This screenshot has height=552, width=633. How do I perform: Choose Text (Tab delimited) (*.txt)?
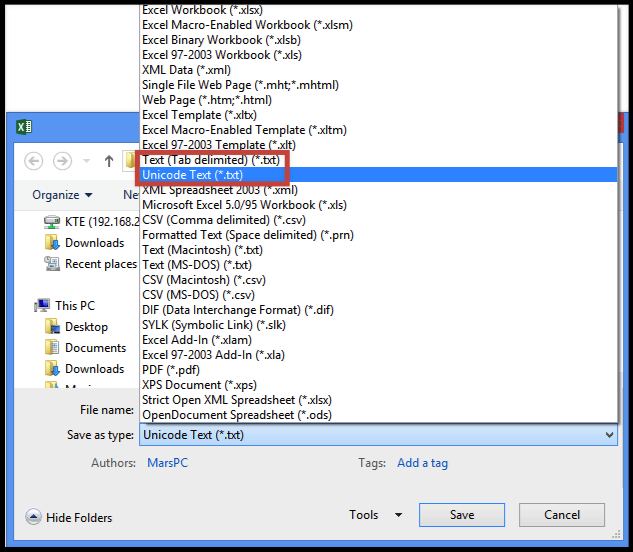tap(379, 160)
